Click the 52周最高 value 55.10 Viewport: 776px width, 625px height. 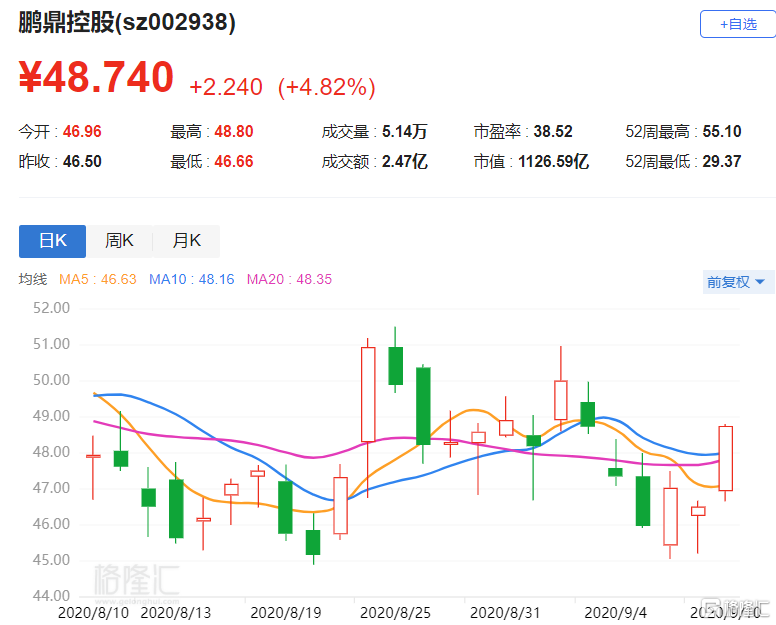click(x=722, y=132)
